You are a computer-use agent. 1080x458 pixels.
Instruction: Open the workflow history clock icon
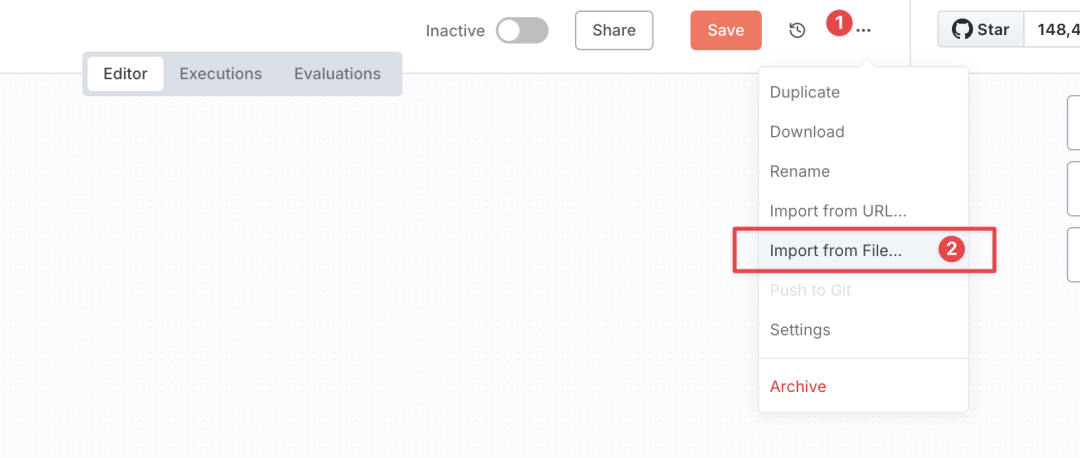click(x=797, y=30)
